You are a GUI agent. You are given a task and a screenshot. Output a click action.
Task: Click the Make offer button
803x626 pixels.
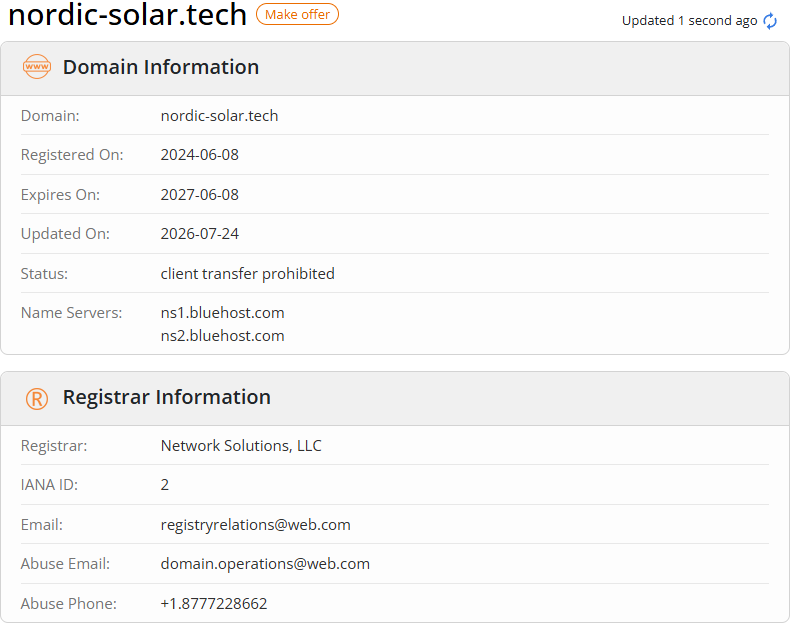pyautogui.click(x=297, y=14)
